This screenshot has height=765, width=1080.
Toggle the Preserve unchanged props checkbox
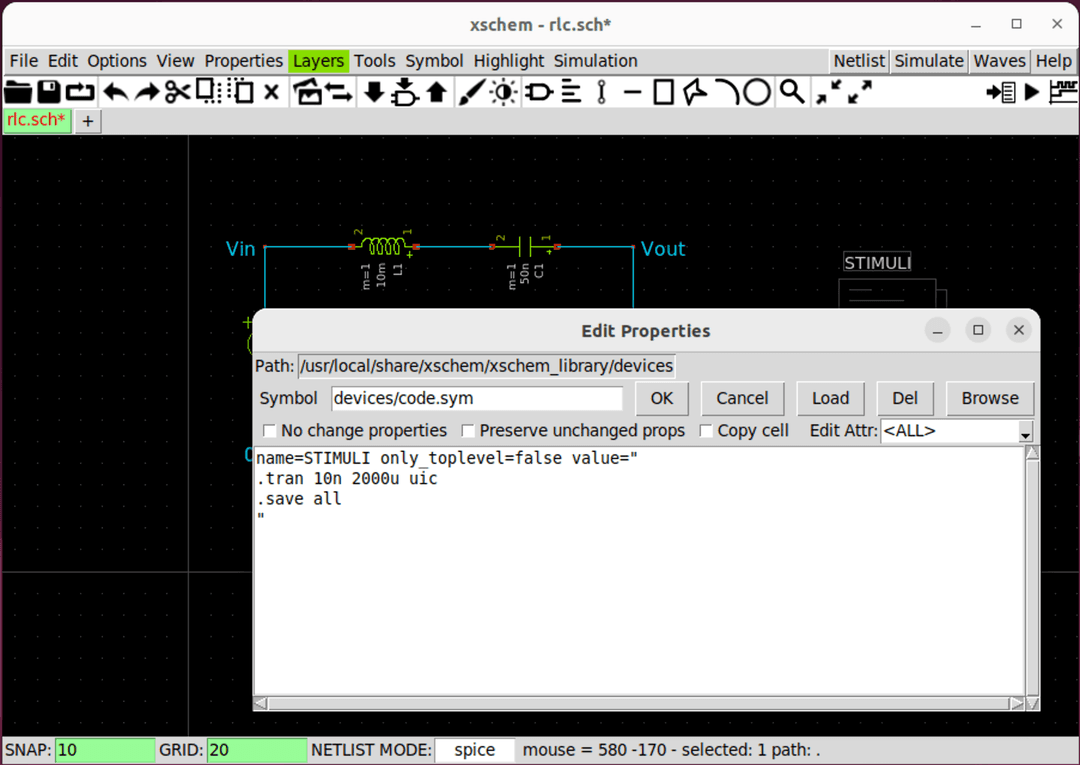point(468,431)
